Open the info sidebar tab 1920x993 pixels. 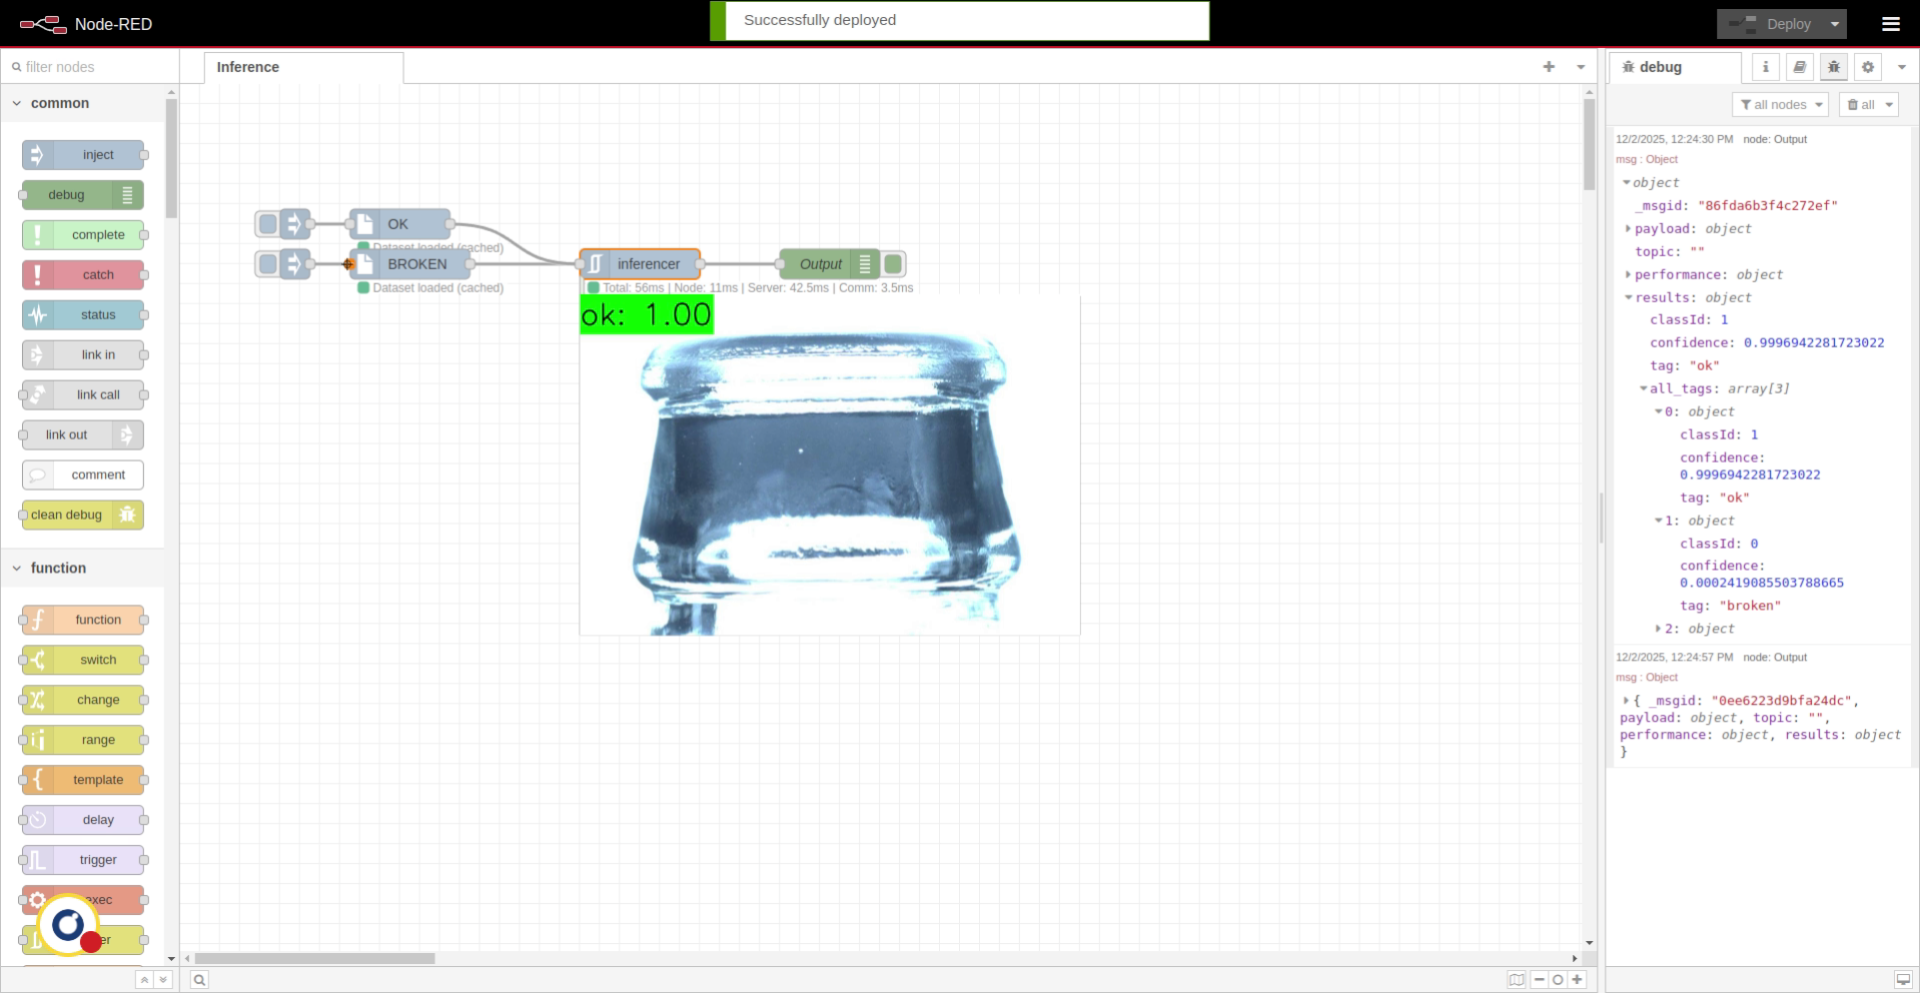(x=1766, y=67)
